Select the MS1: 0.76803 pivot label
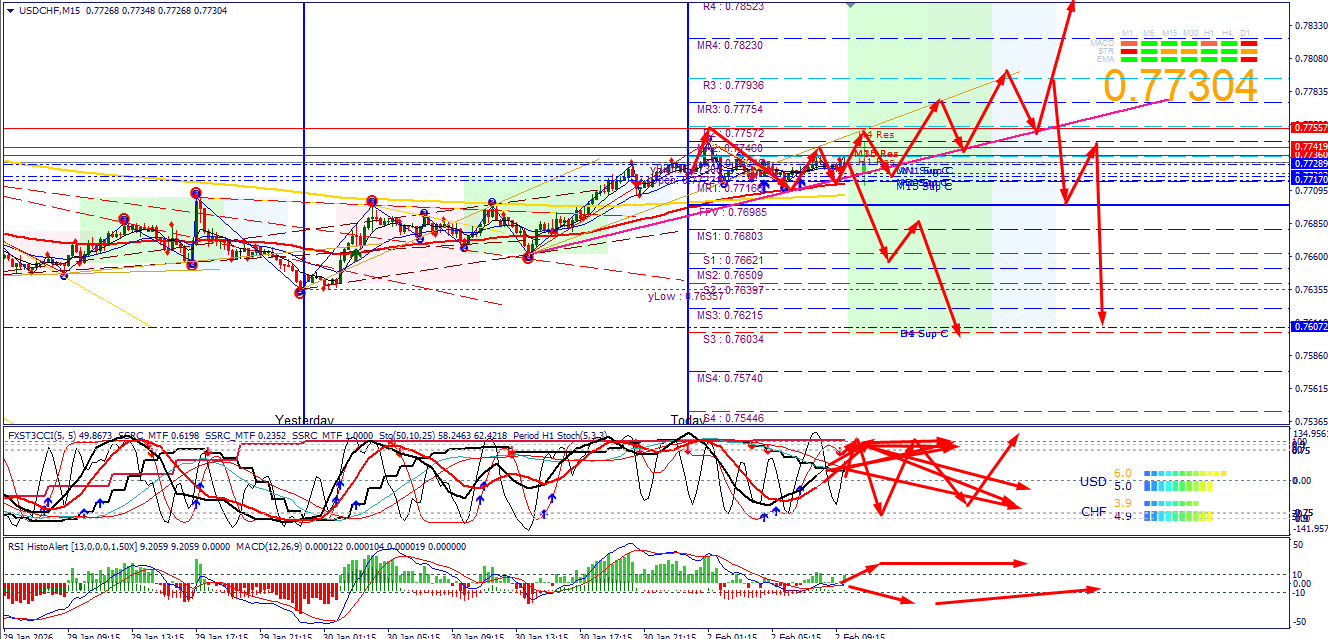 click(730, 236)
